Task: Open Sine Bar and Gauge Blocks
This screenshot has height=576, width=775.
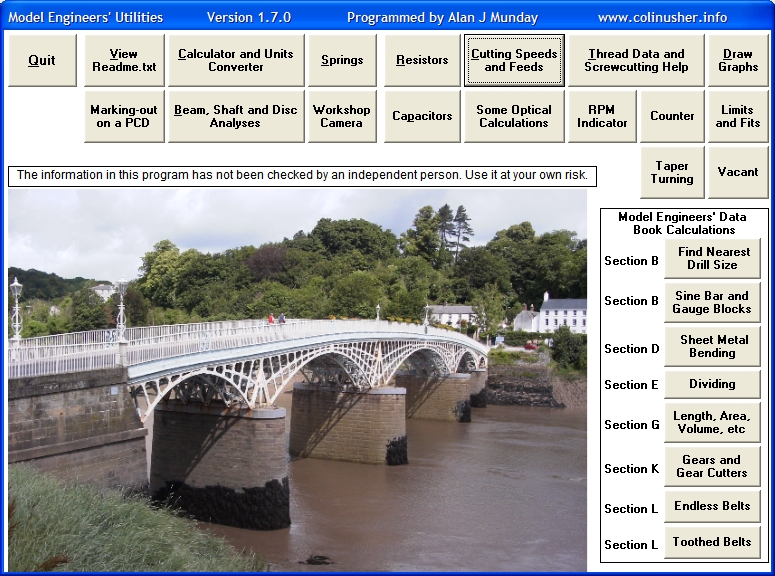Action: pos(712,303)
